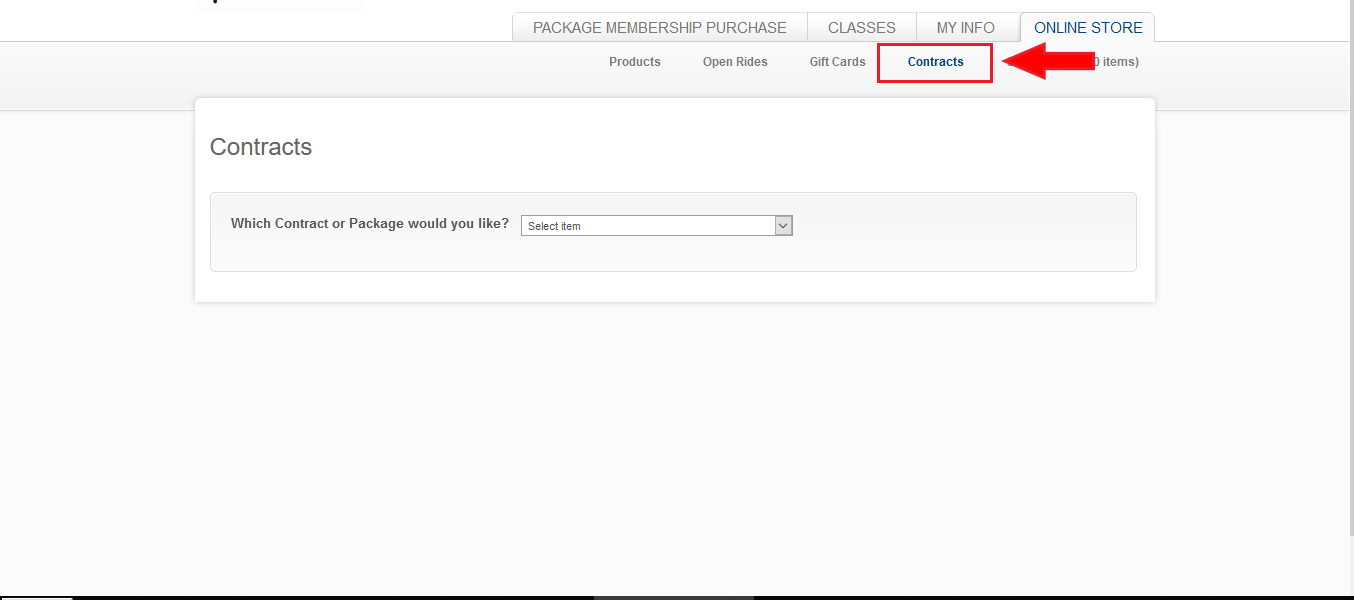Click the 'Which Contract or Package' label
Viewport: 1354px width, 600px height.
369,224
